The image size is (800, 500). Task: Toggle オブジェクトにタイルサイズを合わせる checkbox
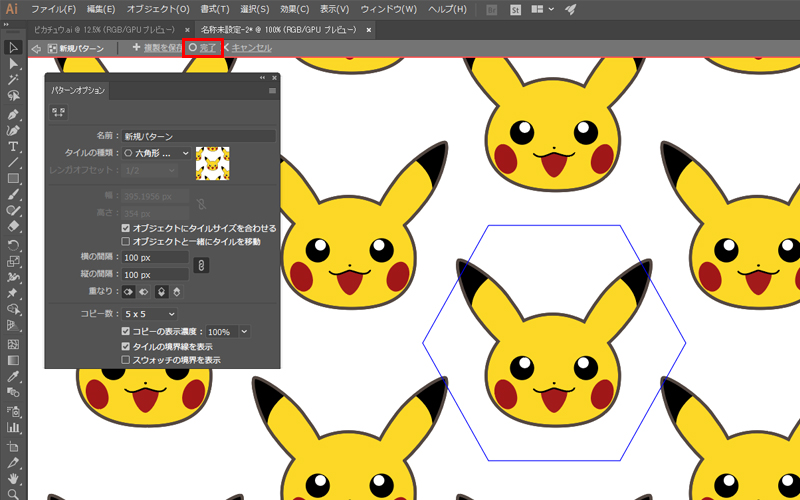click(126, 228)
